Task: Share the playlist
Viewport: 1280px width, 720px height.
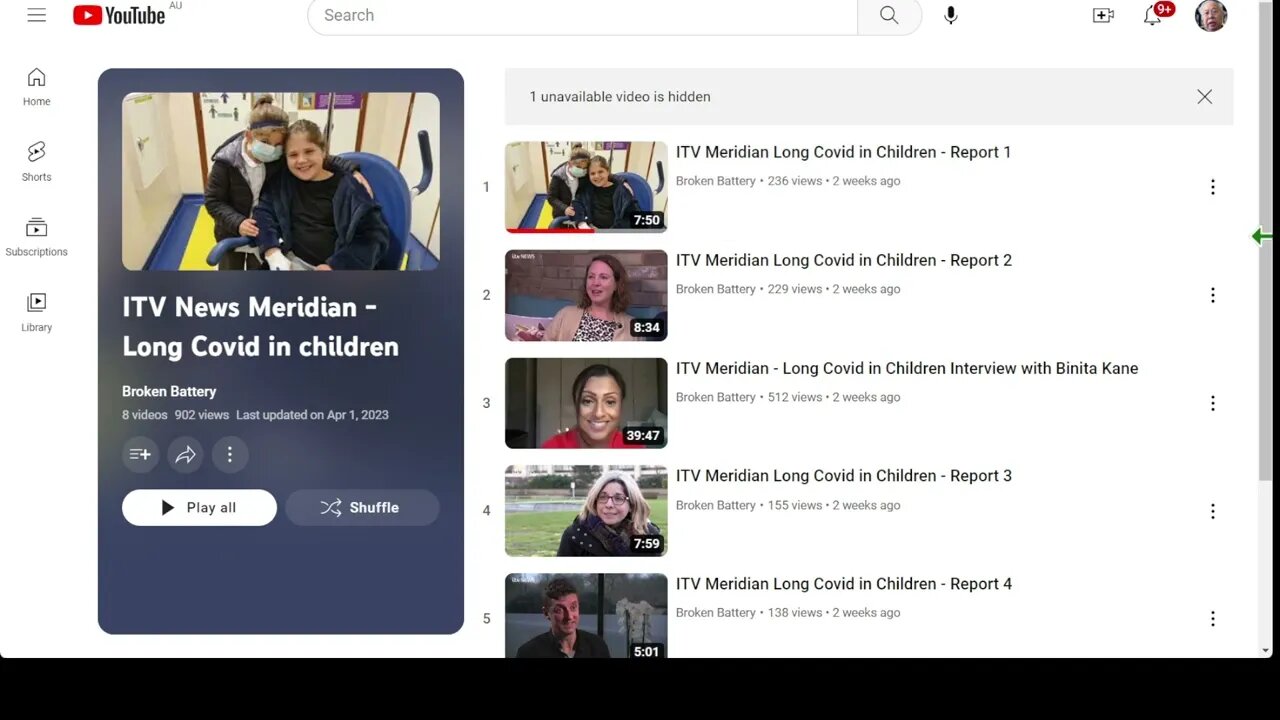Action: [x=185, y=454]
